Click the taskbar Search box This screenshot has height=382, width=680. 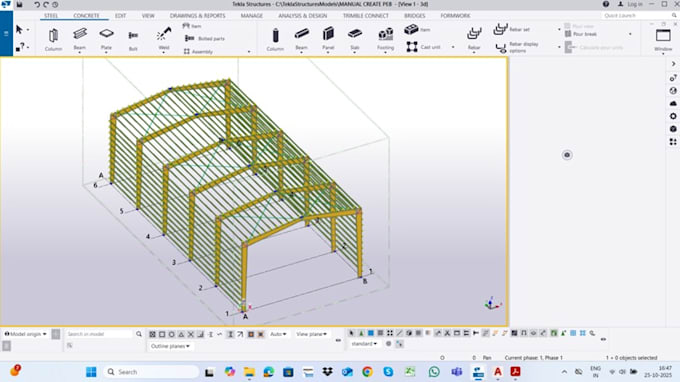tap(152, 372)
